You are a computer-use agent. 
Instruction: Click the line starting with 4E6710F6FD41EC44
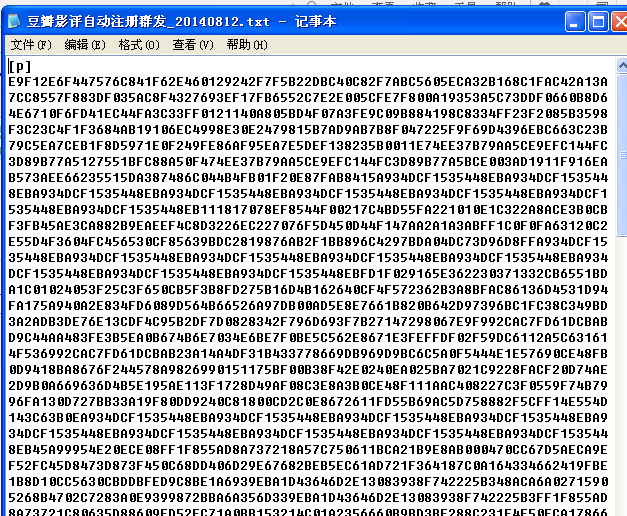(x=308, y=114)
